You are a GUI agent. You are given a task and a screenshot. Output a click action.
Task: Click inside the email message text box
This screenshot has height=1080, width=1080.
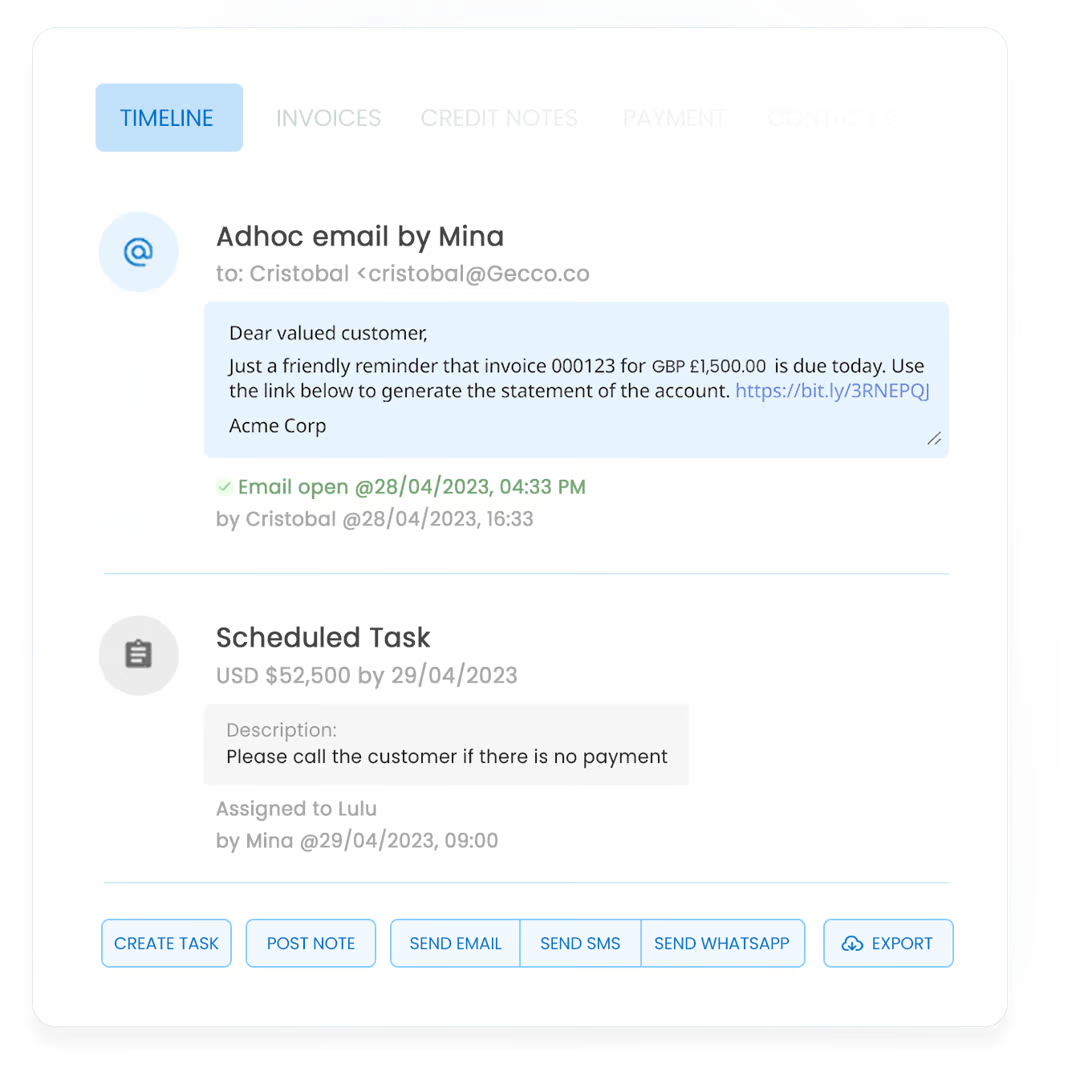point(576,380)
